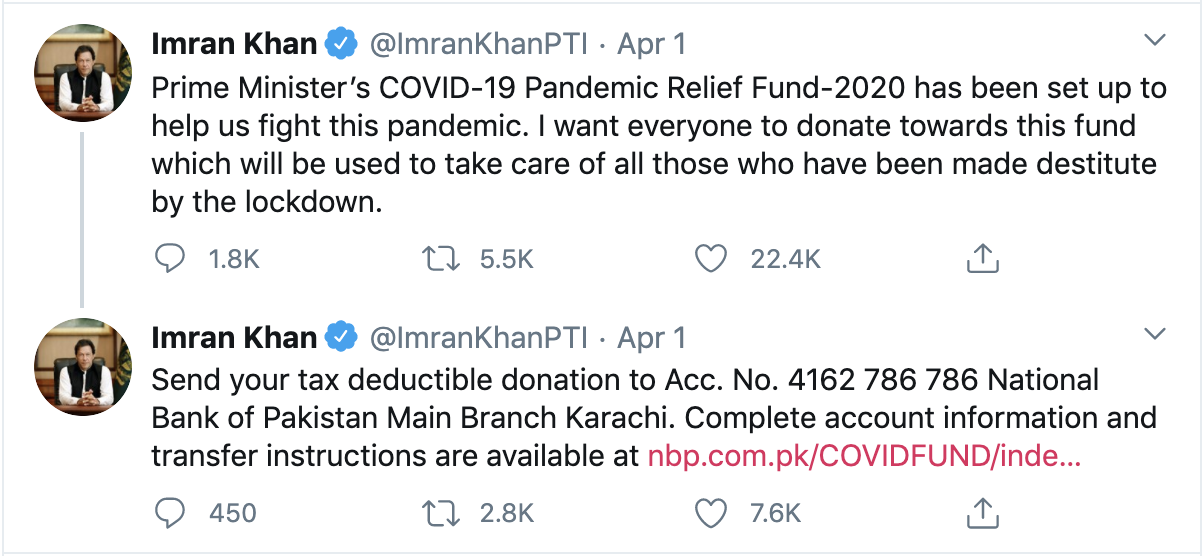Viewport: 1202px width, 556px height.
Task: Open the Apr 1 timestamp on second tweet
Action: pyautogui.click(x=652, y=338)
